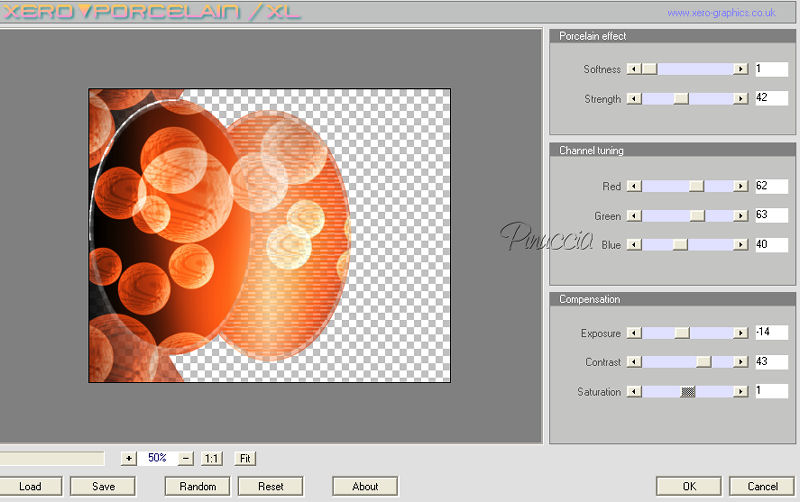Reset all porcelain settings
The height and width of the screenshot is (502, 800).
point(271,487)
